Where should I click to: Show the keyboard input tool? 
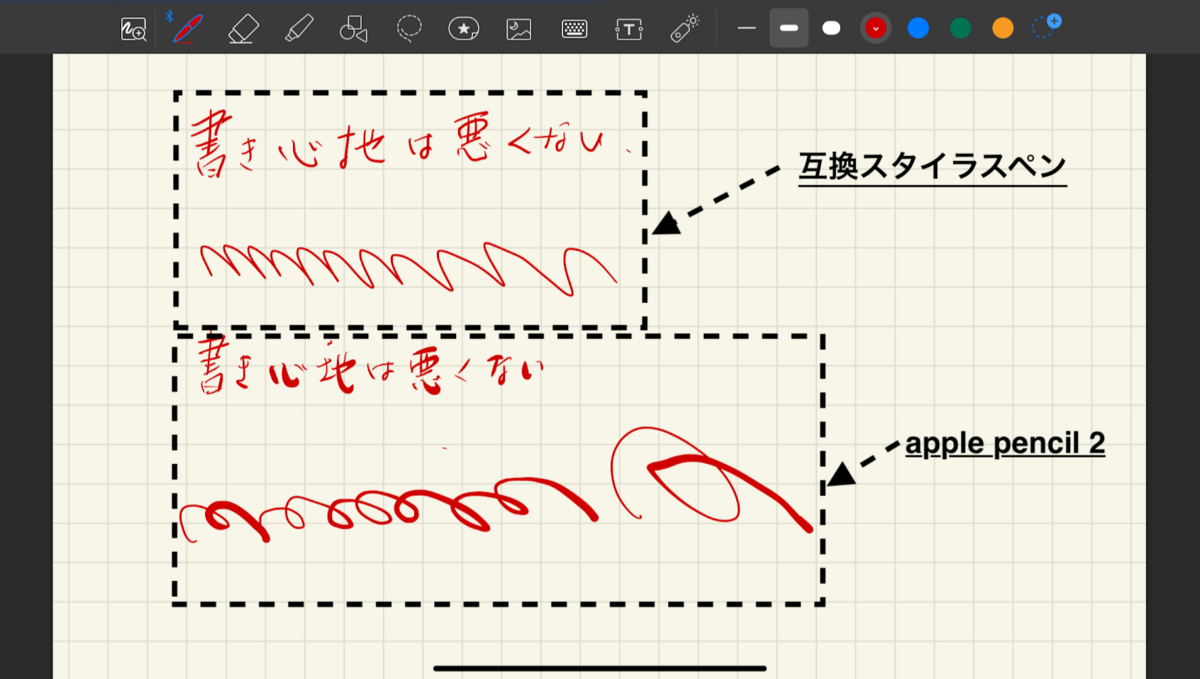tap(574, 27)
